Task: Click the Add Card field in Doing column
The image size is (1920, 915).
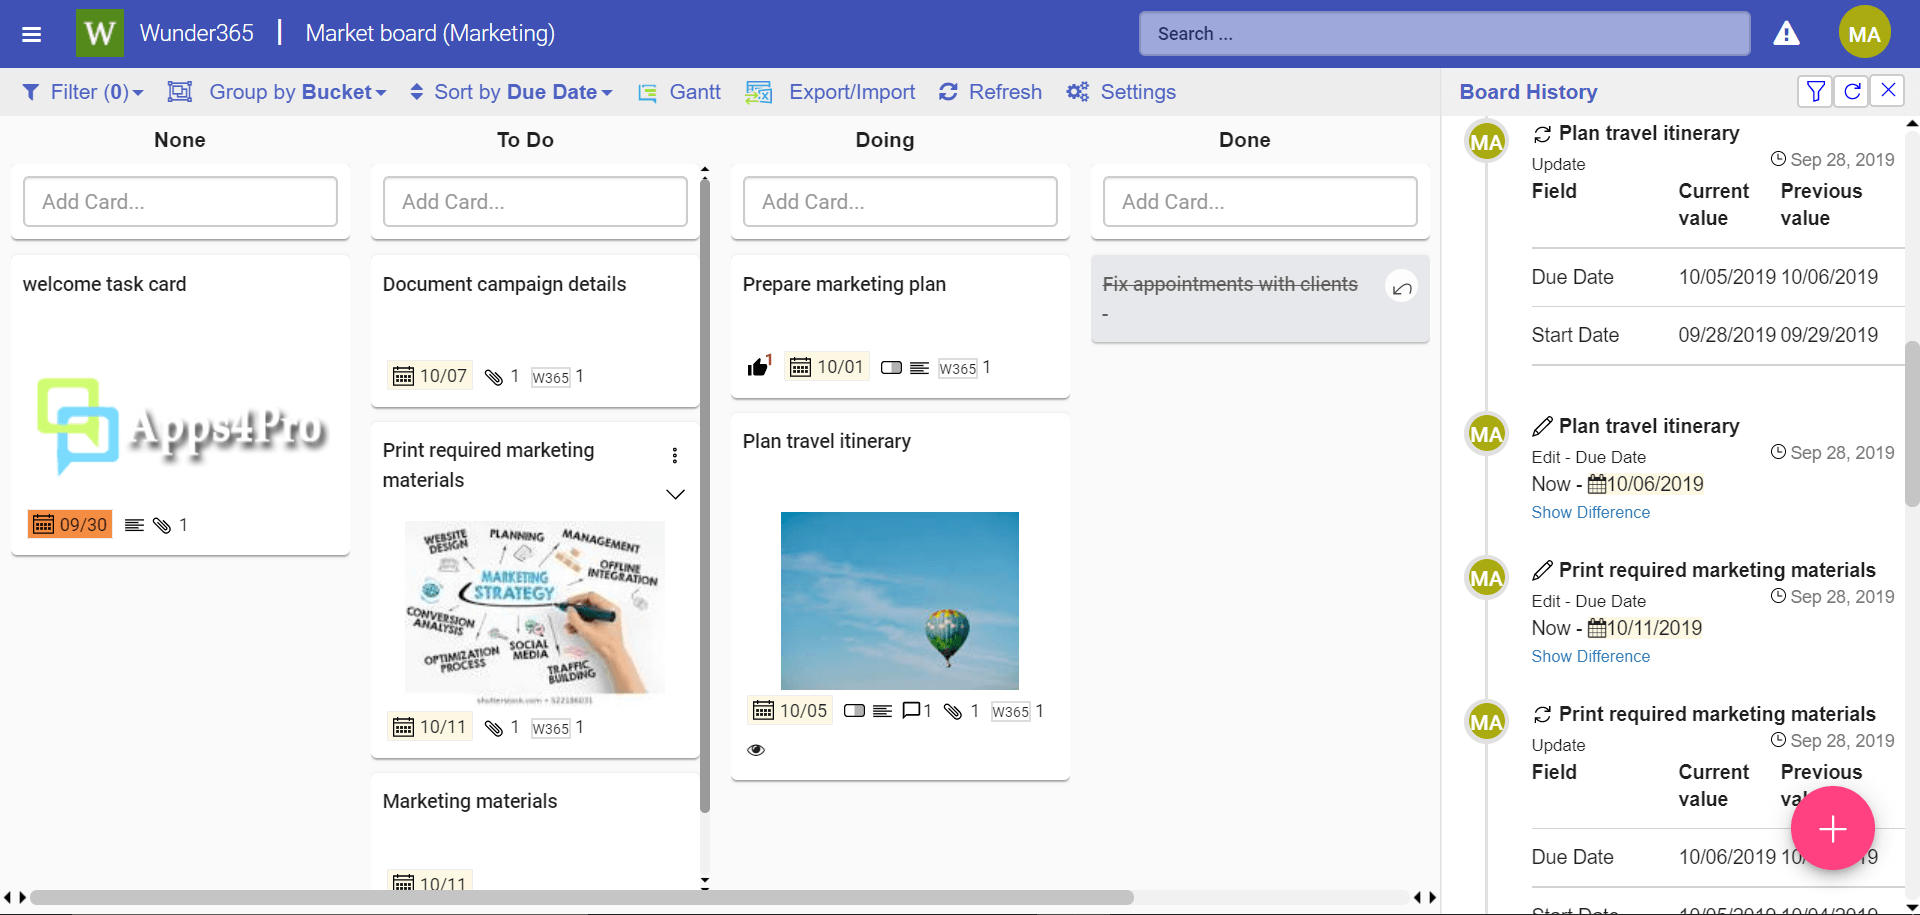Action: [900, 202]
